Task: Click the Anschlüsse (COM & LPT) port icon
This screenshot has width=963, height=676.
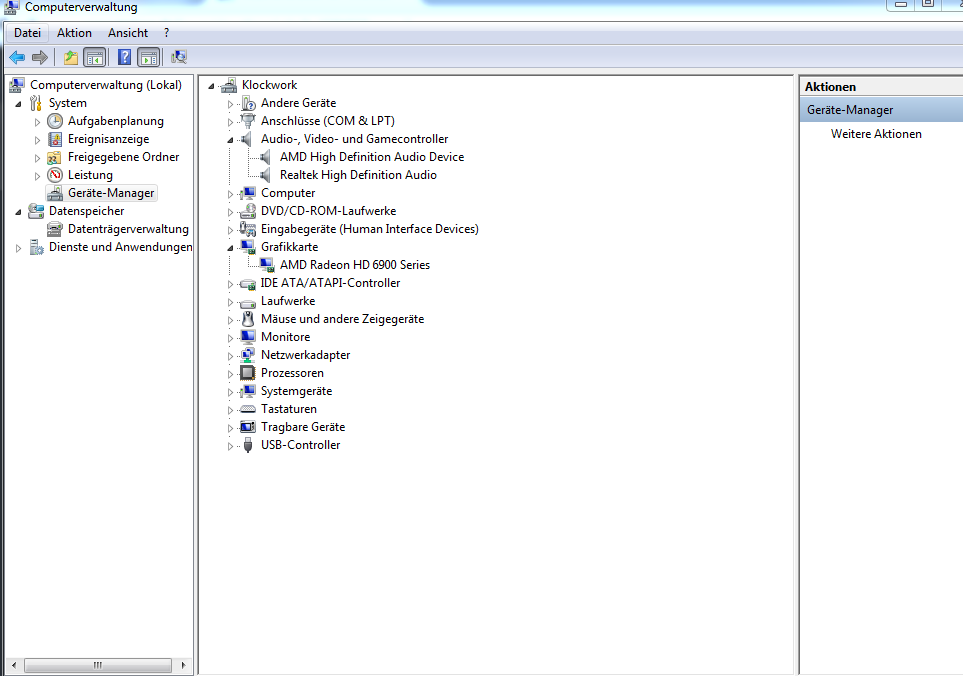Action: (248, 121)
